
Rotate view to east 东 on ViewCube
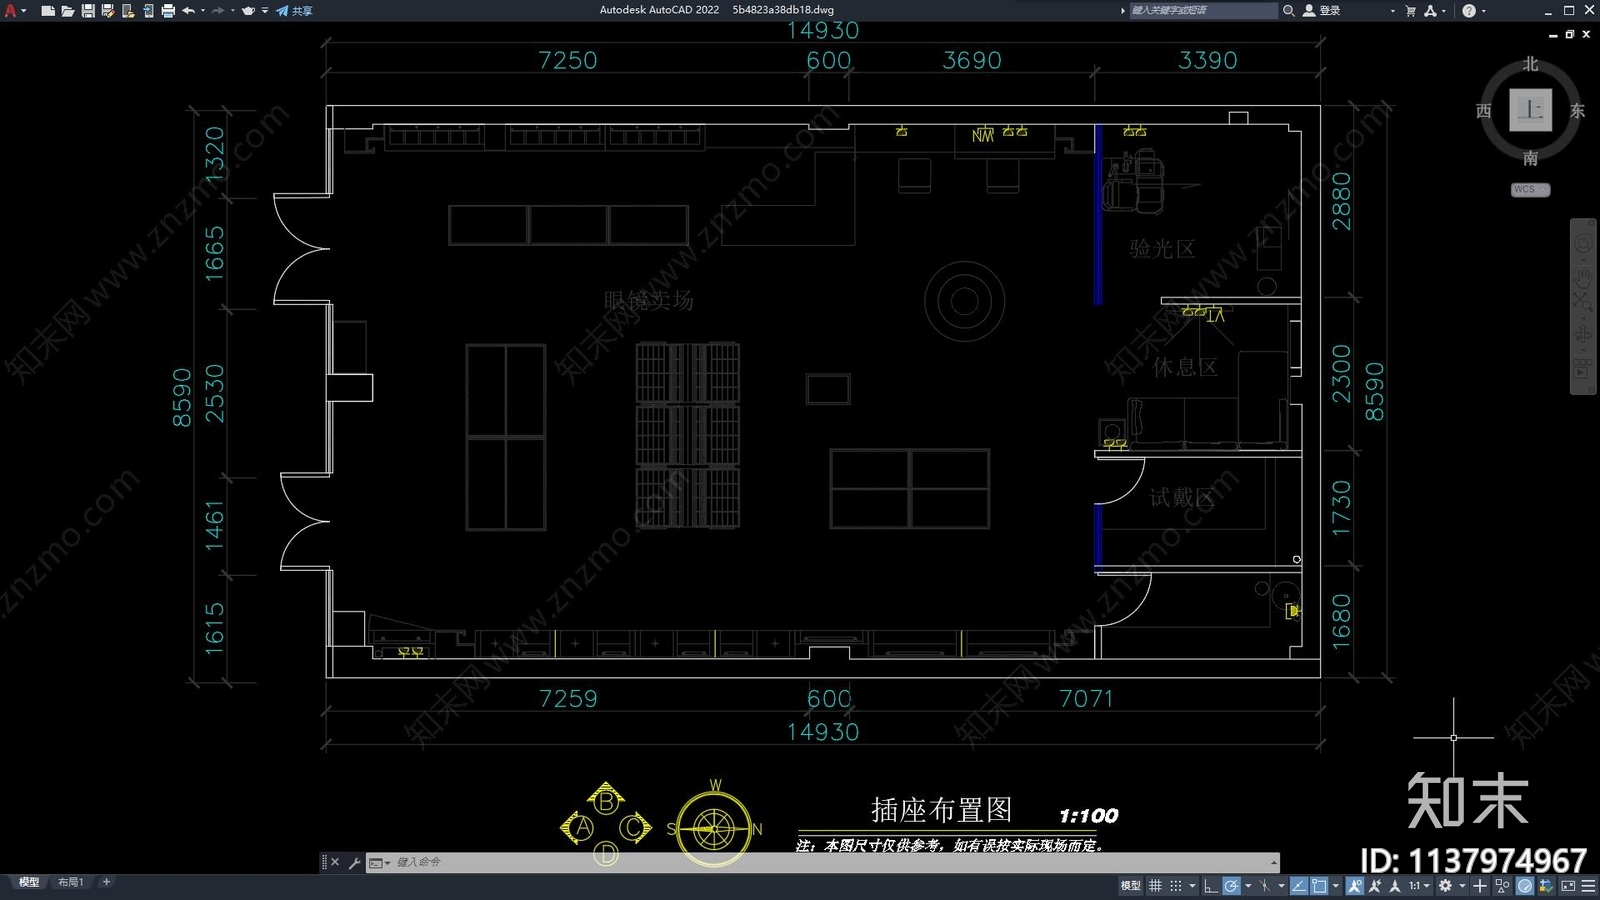pyautogui.click(x=1577, y=111)
